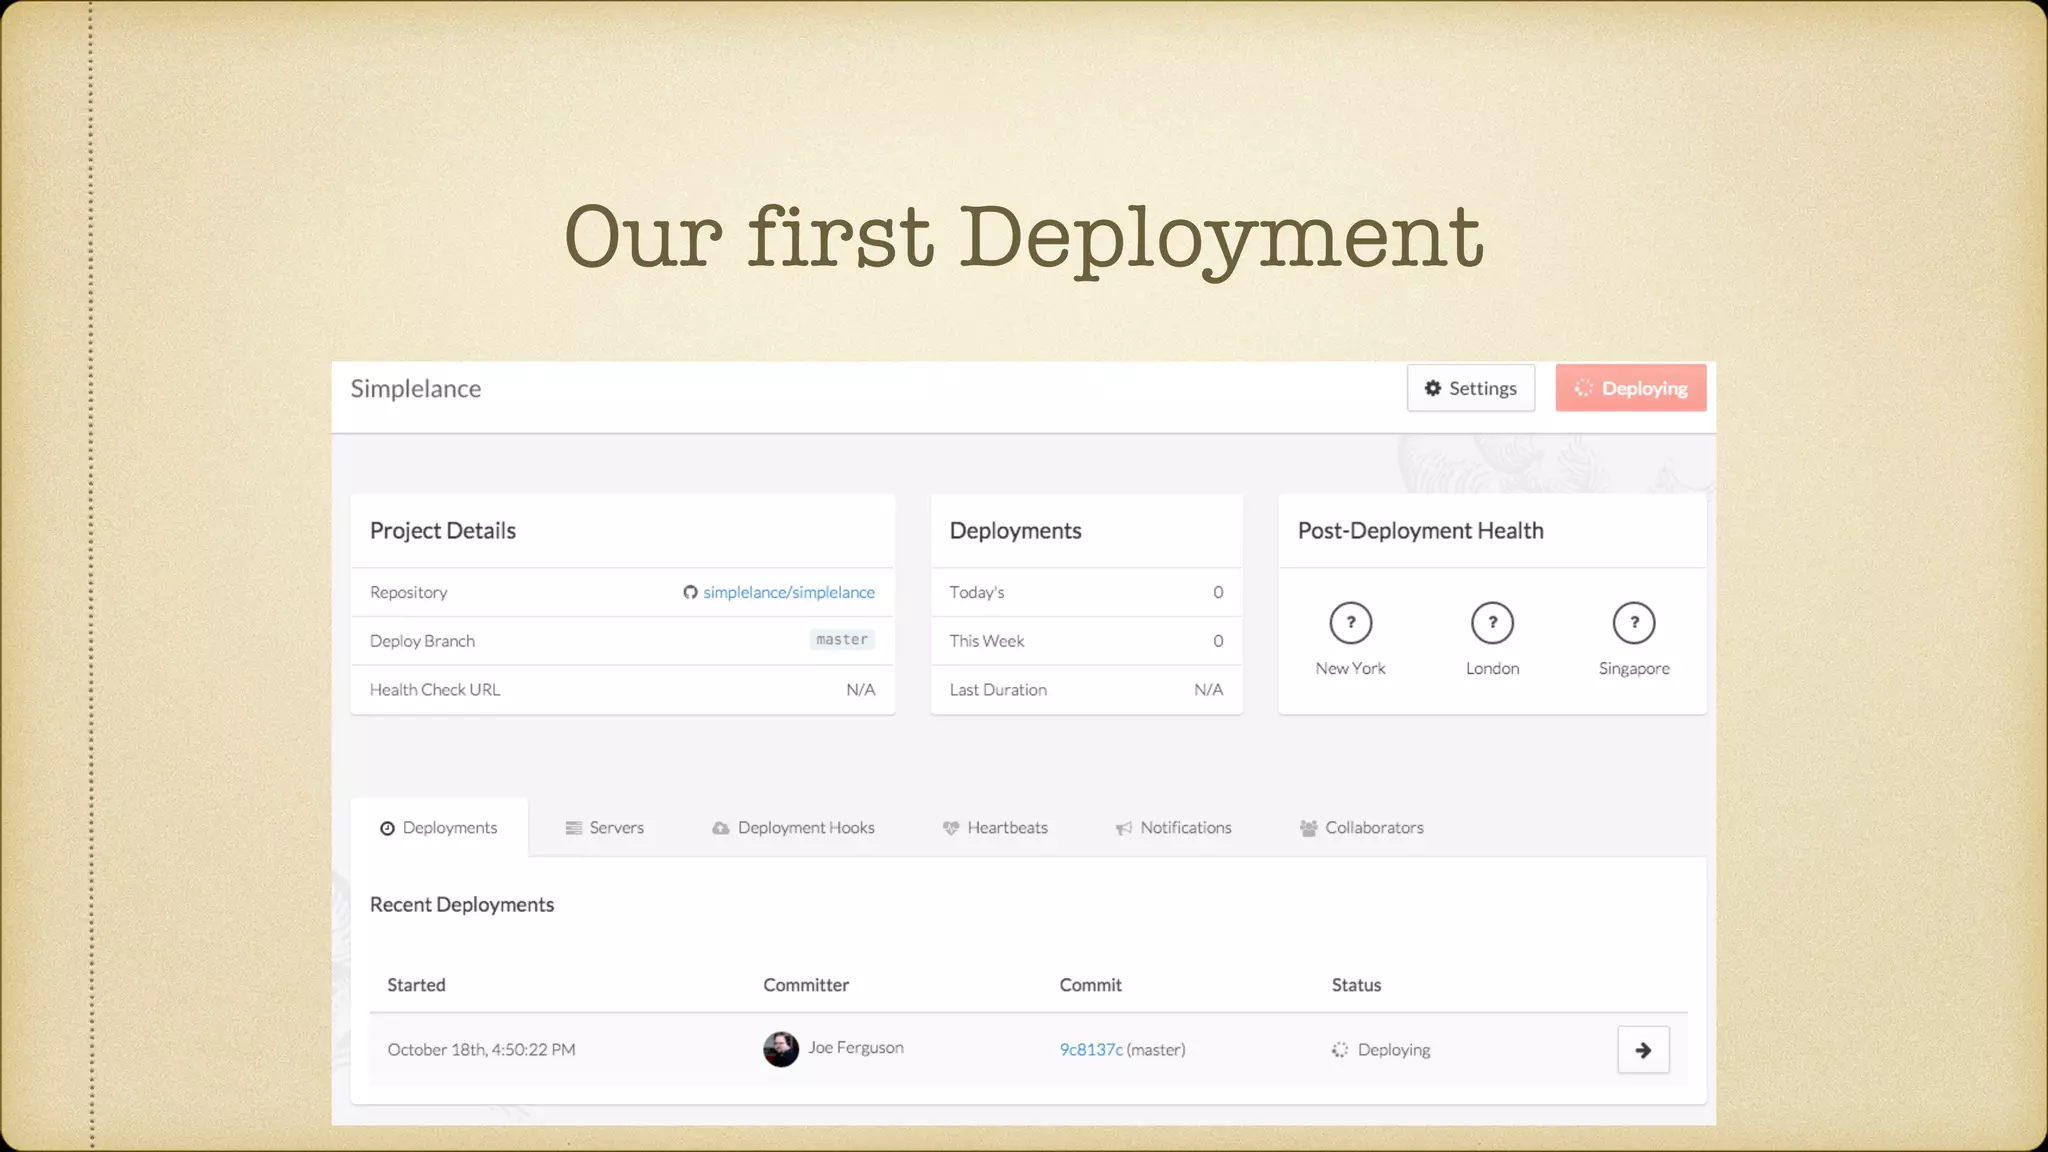View deployment details with the arrow button
Image resolution: width=2048 pixels, height=1152 pixels.
tap(1643, 1050)
